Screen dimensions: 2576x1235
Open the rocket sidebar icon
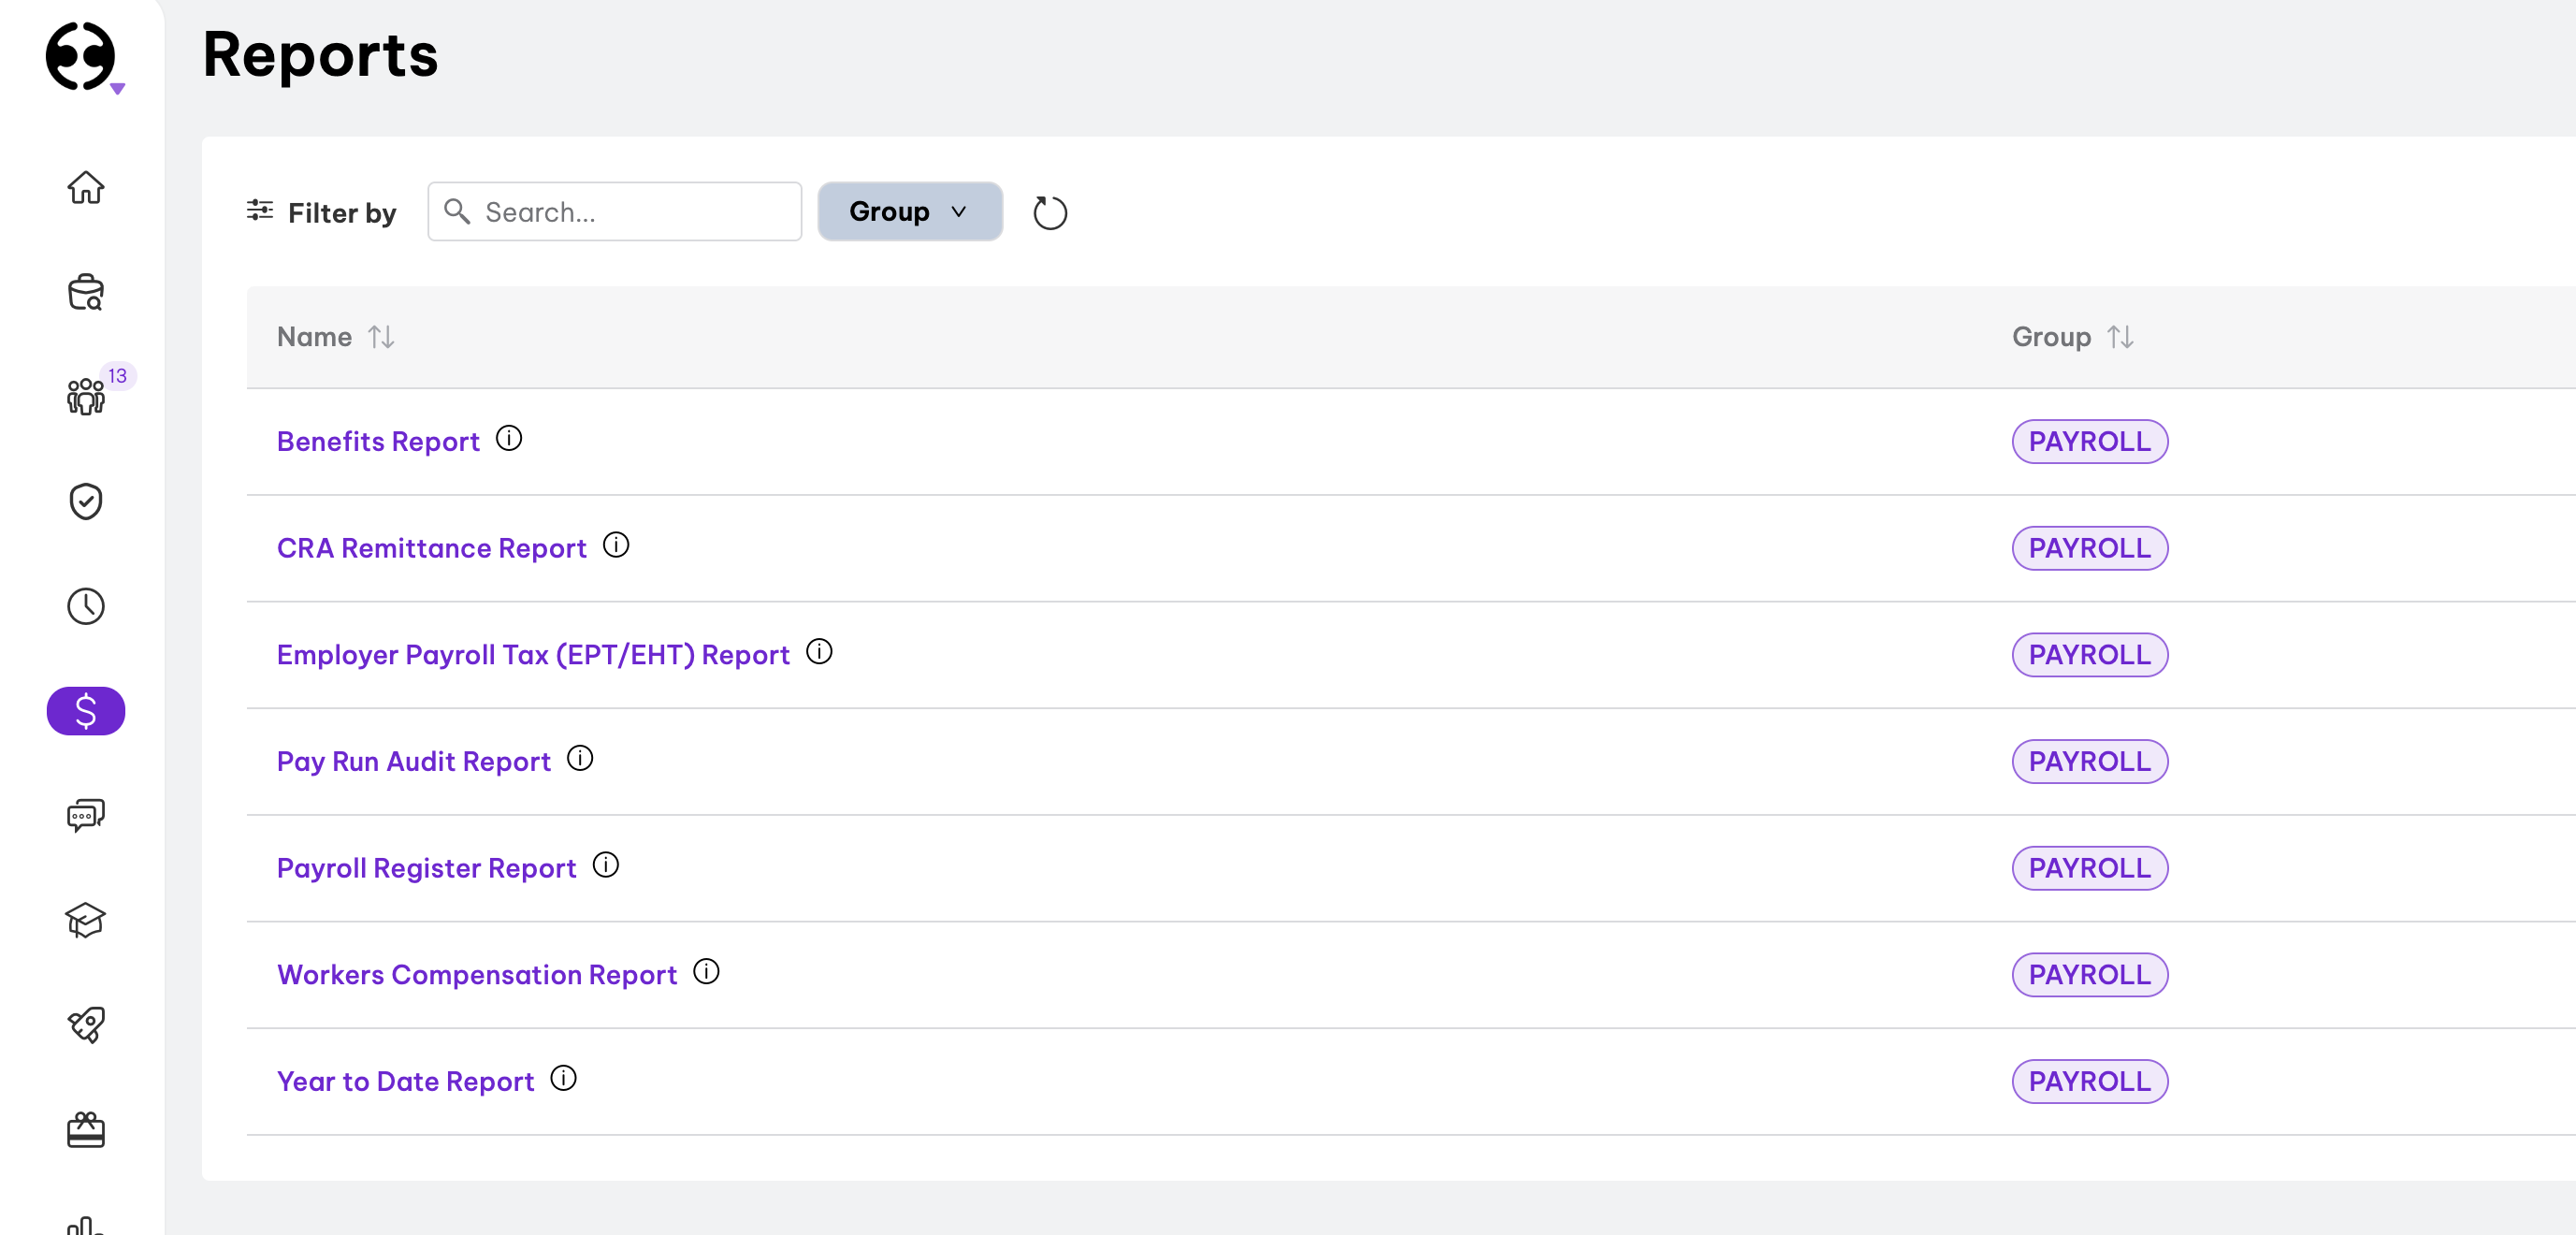click(x=86, y=1025)
